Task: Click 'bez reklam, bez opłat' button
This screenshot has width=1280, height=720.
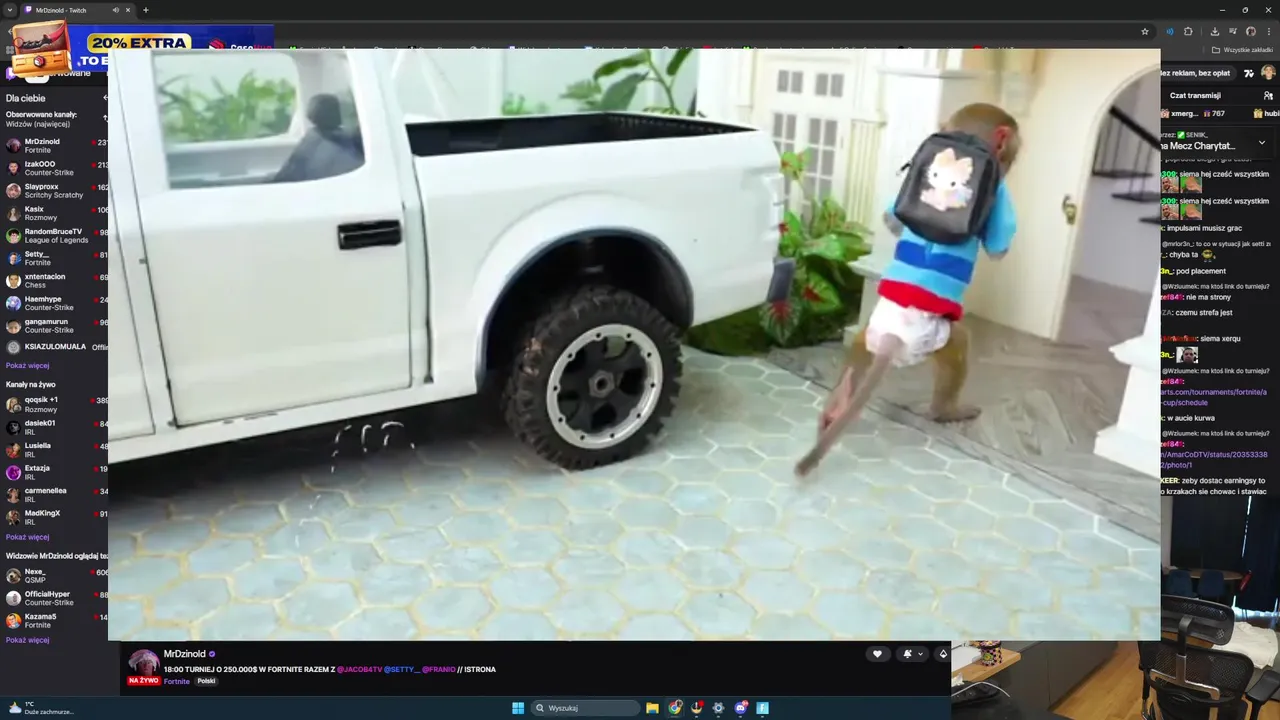Action: pos(1198,73)
